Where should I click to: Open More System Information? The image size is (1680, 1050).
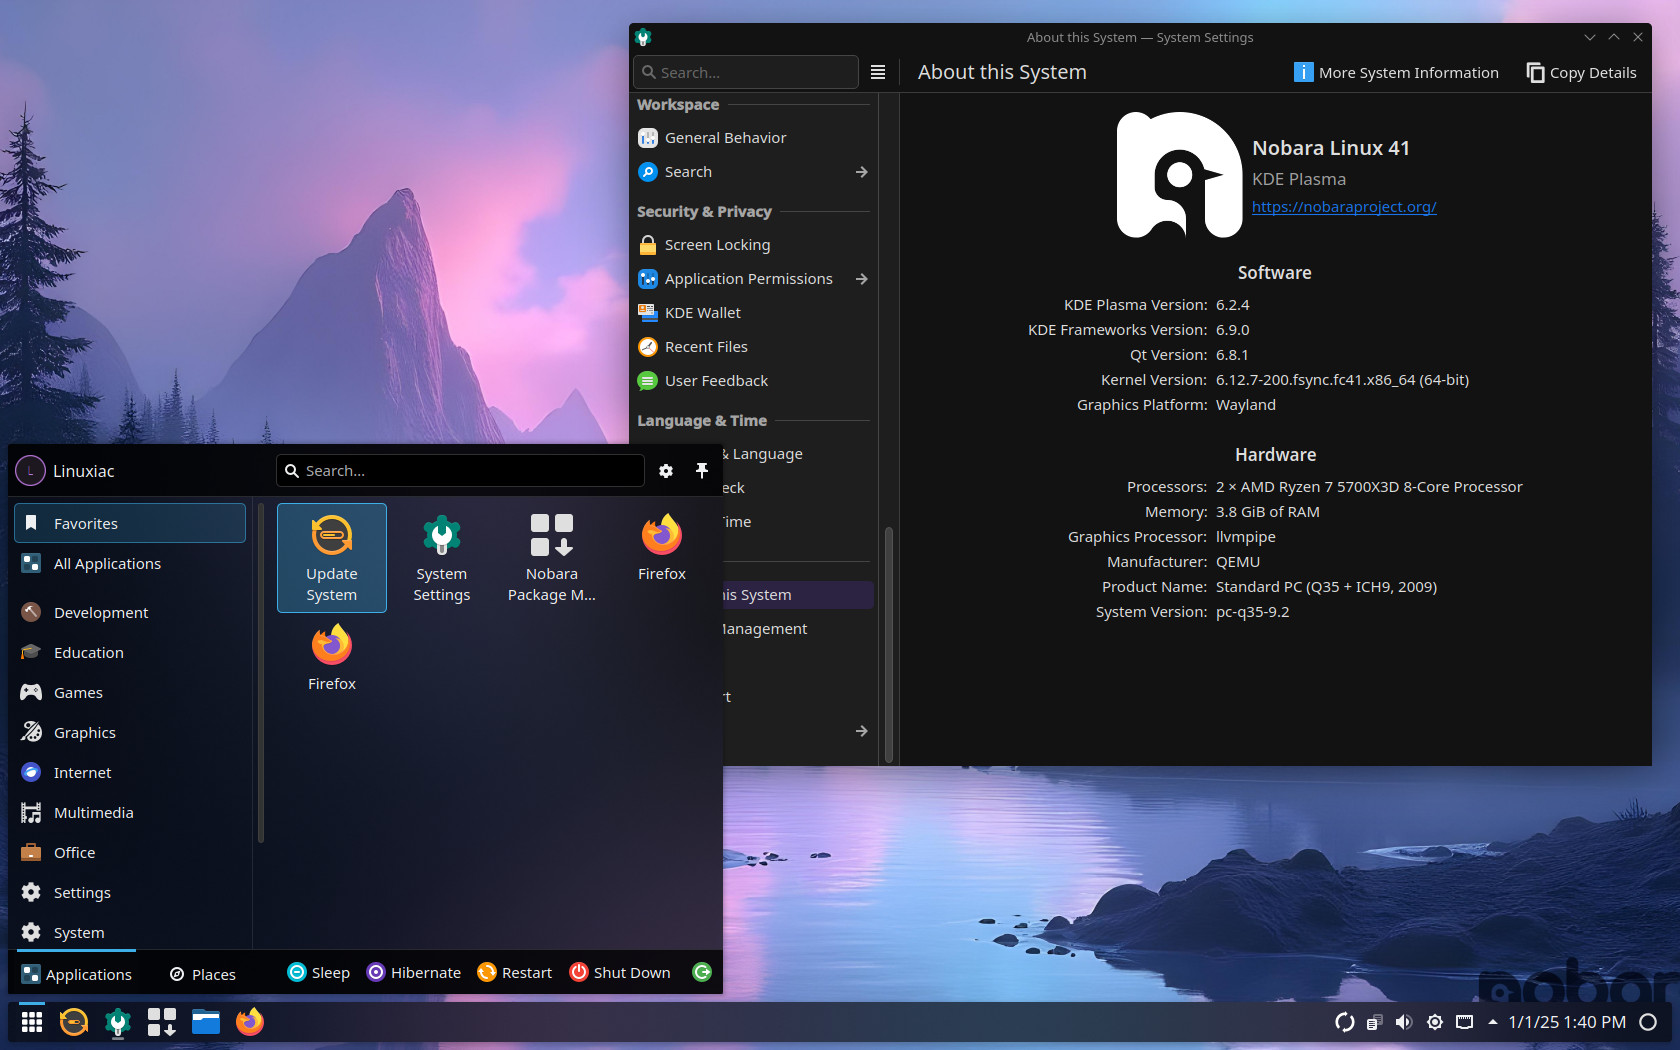tap(1396, 72)
